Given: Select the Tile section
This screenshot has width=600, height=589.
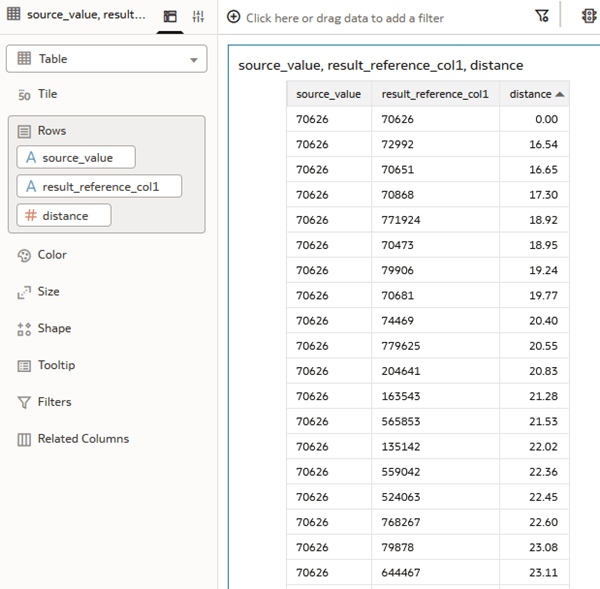Looking at the screenshot, I should [47, 94].
